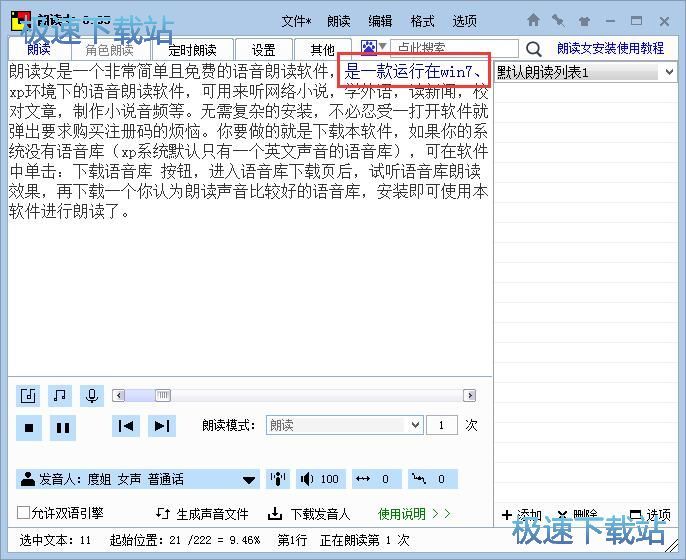Click the pitch control showing 0
The width and height of the screenshot is (686, 560).
(433, 479)
